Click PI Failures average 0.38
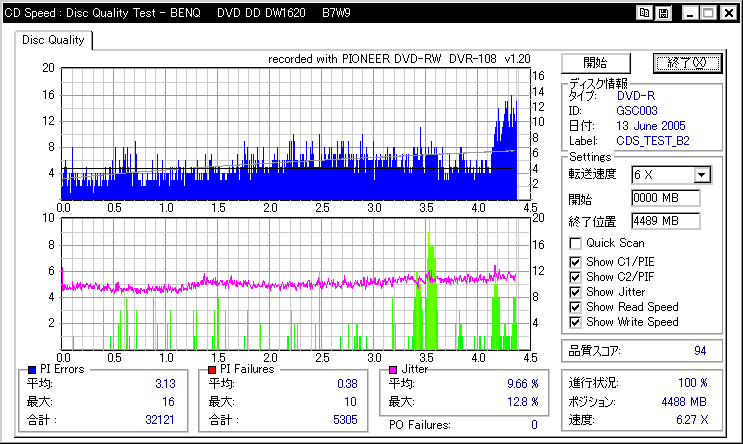The width and height of the screenshot is (743, 444). coord(347,384)
